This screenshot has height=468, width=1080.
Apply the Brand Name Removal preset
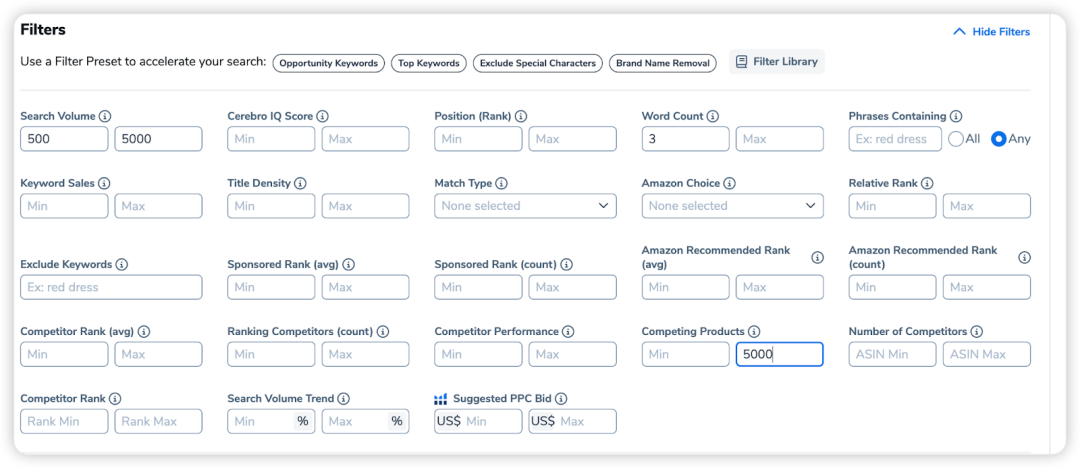[x=663, y=63]
